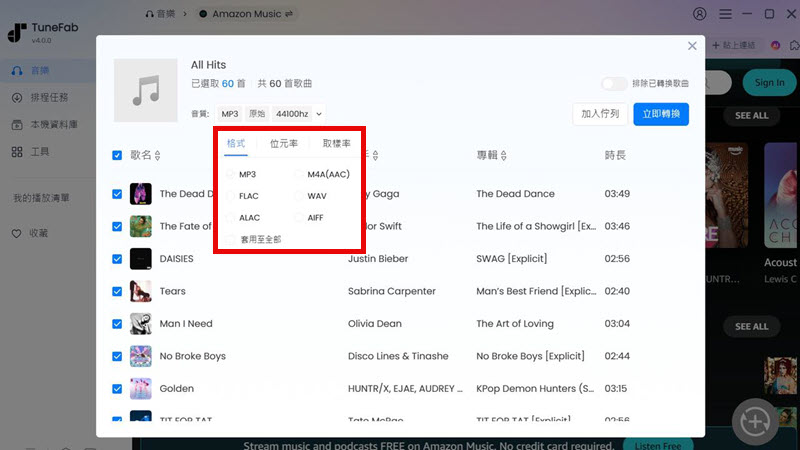Close the All Hits conversion dialog
800x450 pixels.
692,46
